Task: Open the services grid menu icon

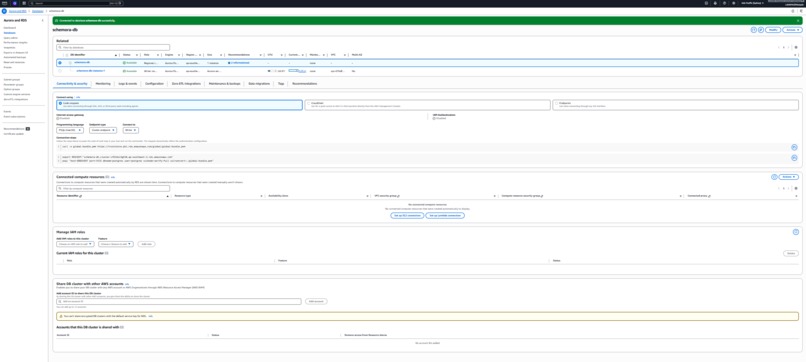Action: pos(24,3)
